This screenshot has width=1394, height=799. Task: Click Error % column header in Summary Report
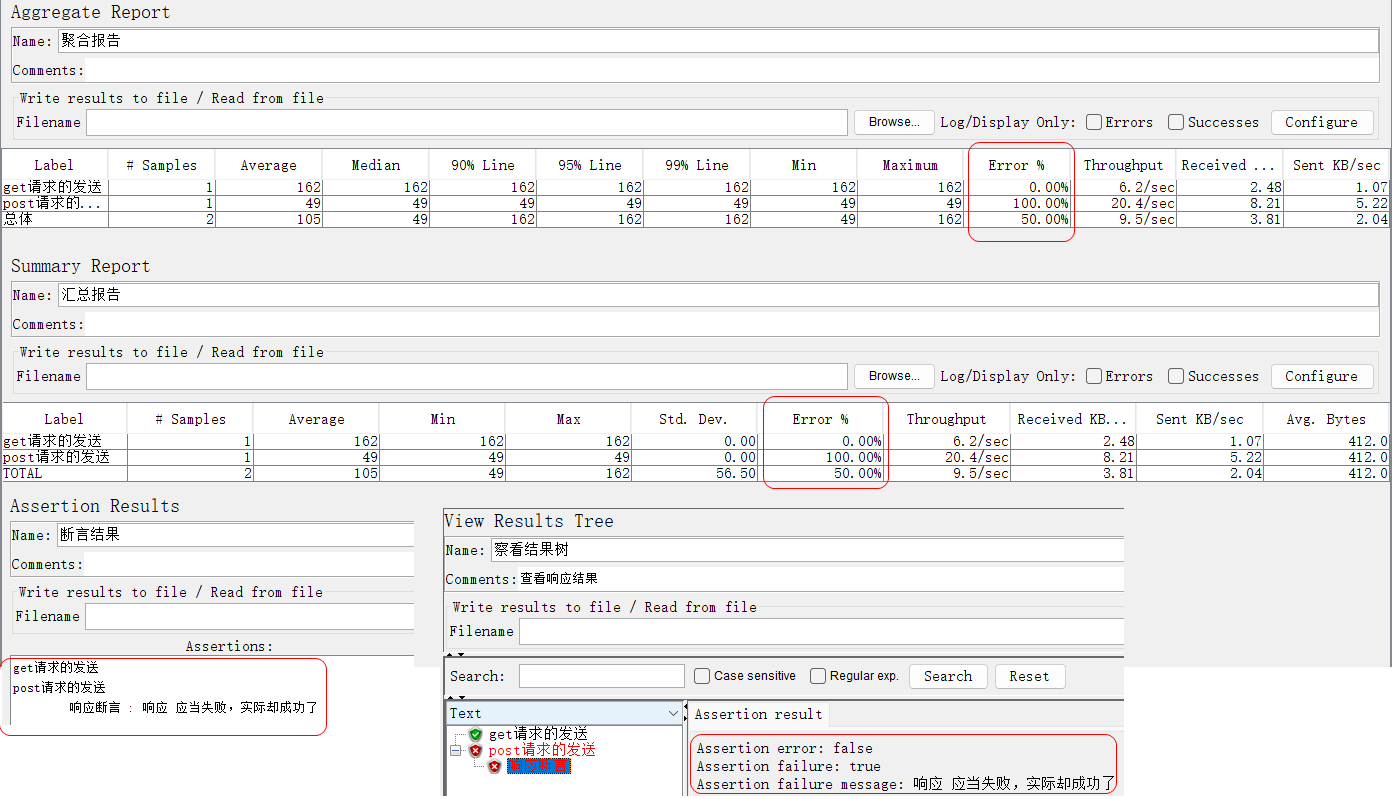point(820,419)
